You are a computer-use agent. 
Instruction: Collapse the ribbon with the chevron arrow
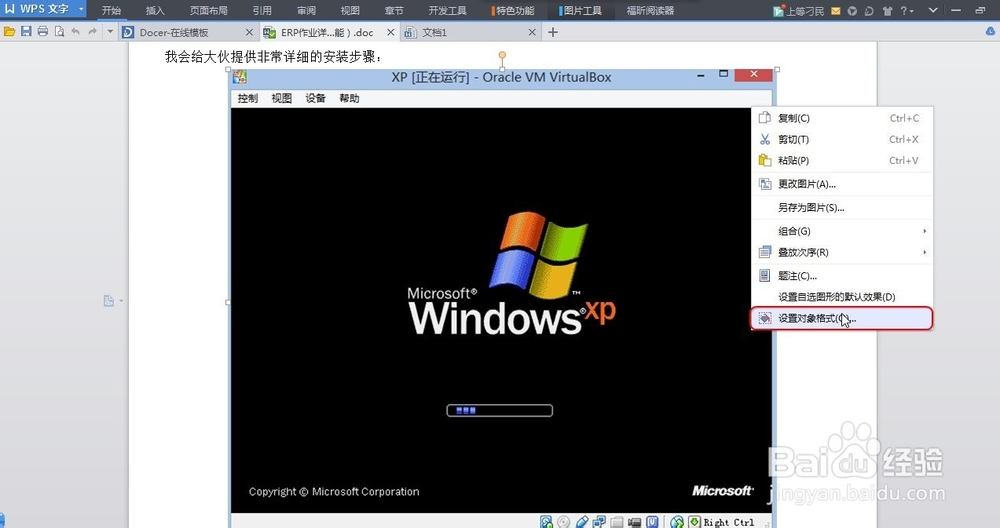(933, 10)
